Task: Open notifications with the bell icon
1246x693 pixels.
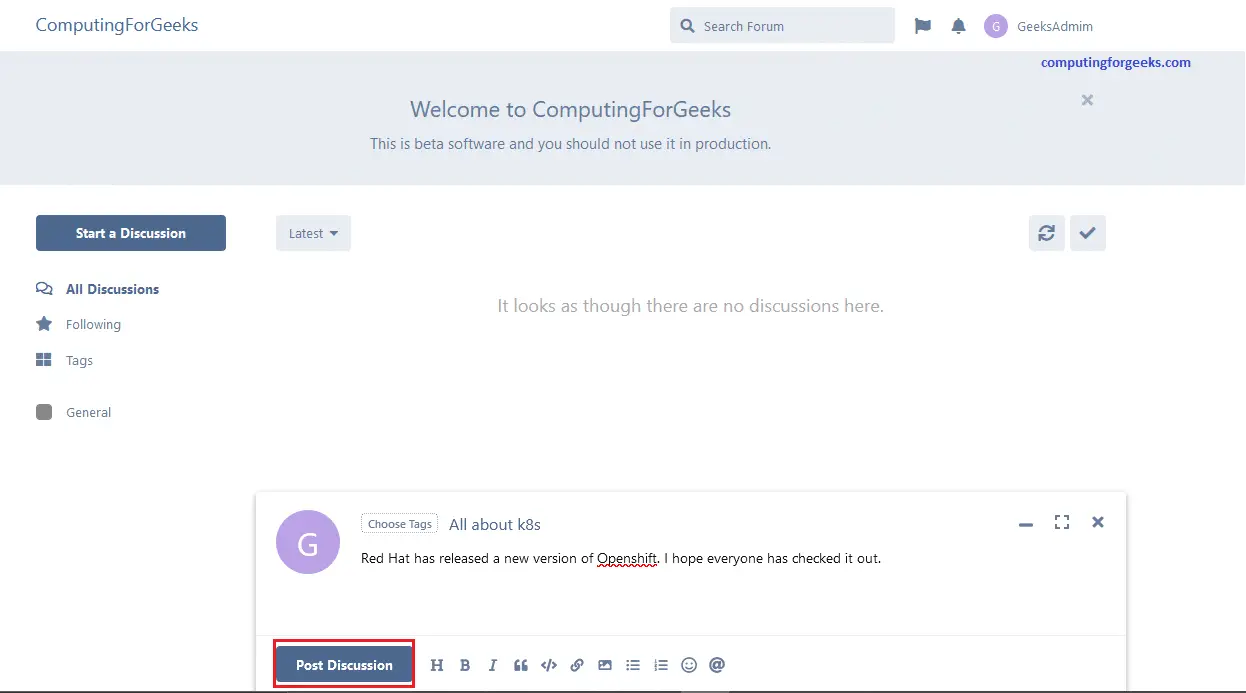Action: (958, 25)
